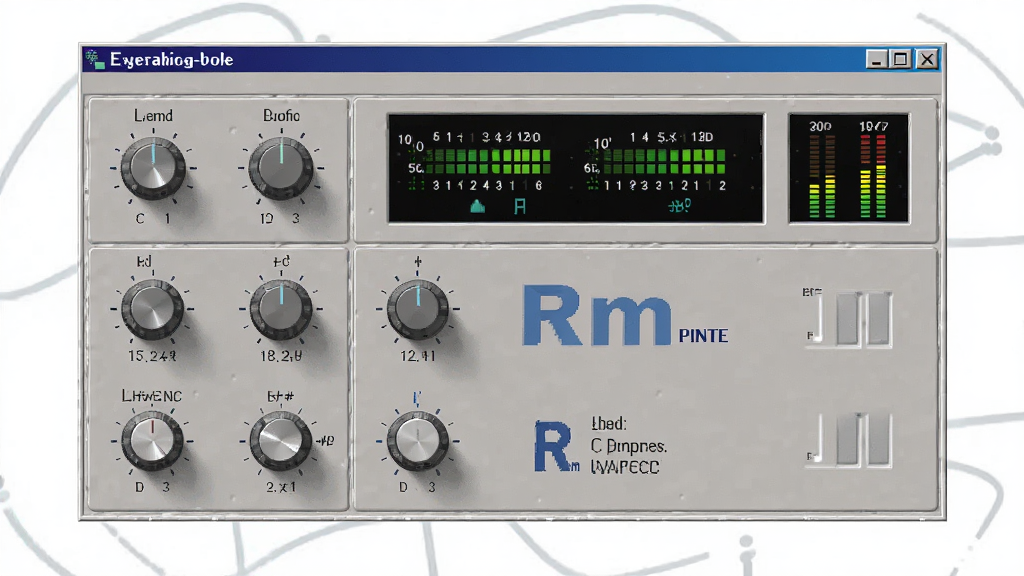Click the 2.x1 value readout

pos(281,487)
